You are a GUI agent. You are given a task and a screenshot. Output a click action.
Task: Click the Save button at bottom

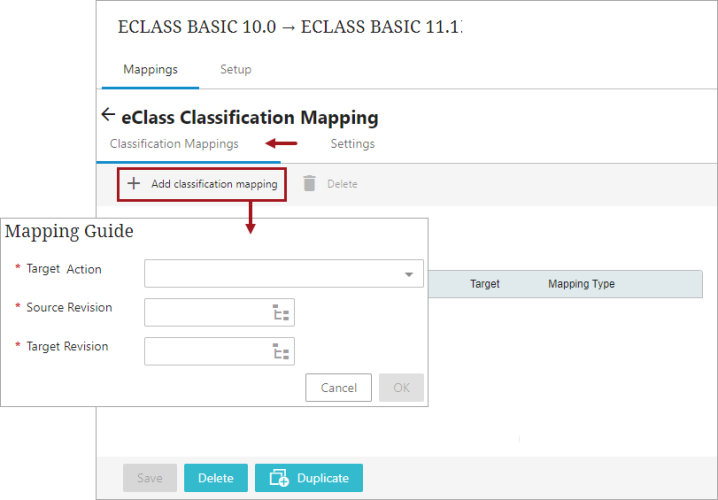tap(150, 478)
